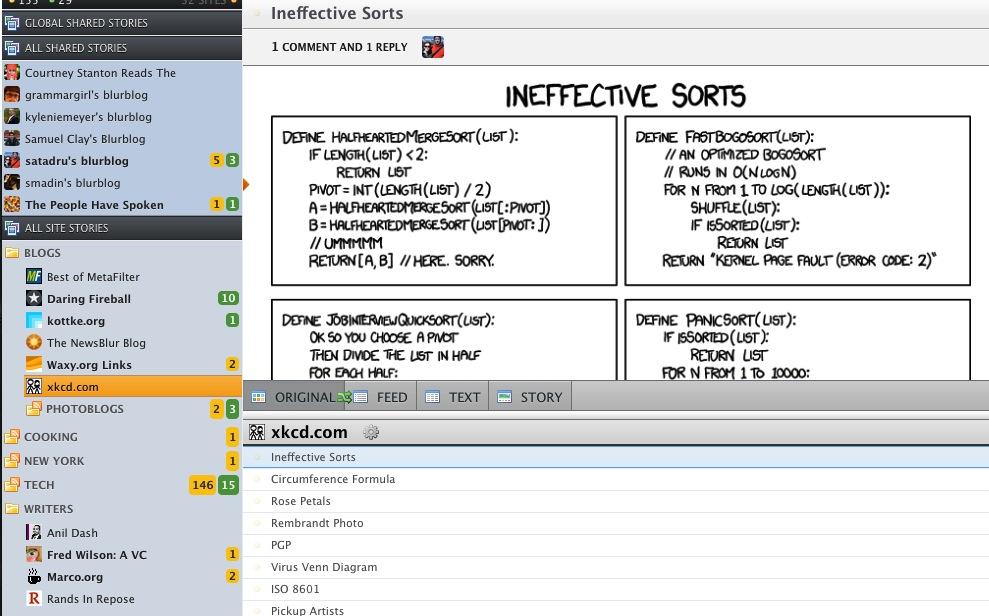Click Best of MetaFilter MF icon
The image size is (989, 616).
pos(34,277)
